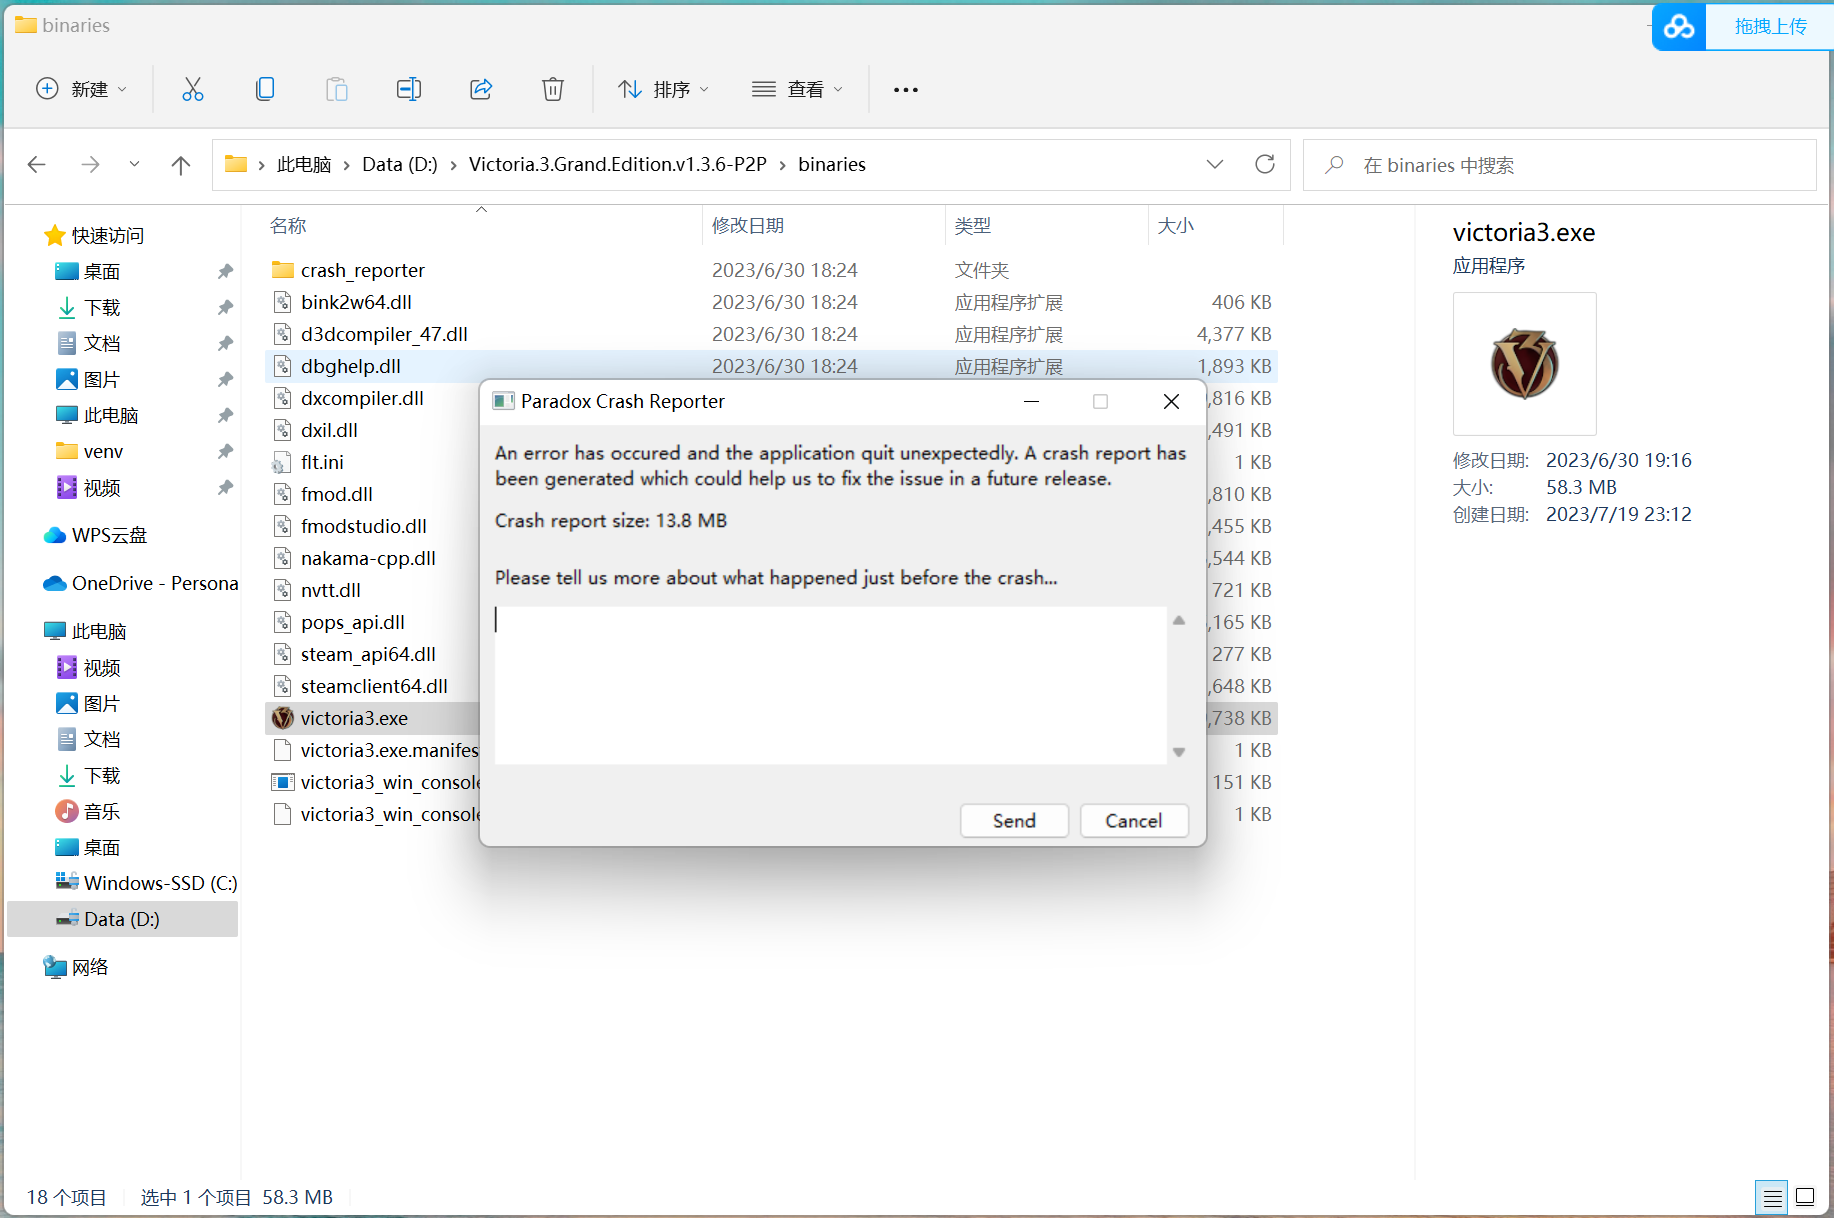This screenshot has height=1218, width=1834.
Task: Open the Sort (排序) dropdown
Action: (663, 90)
